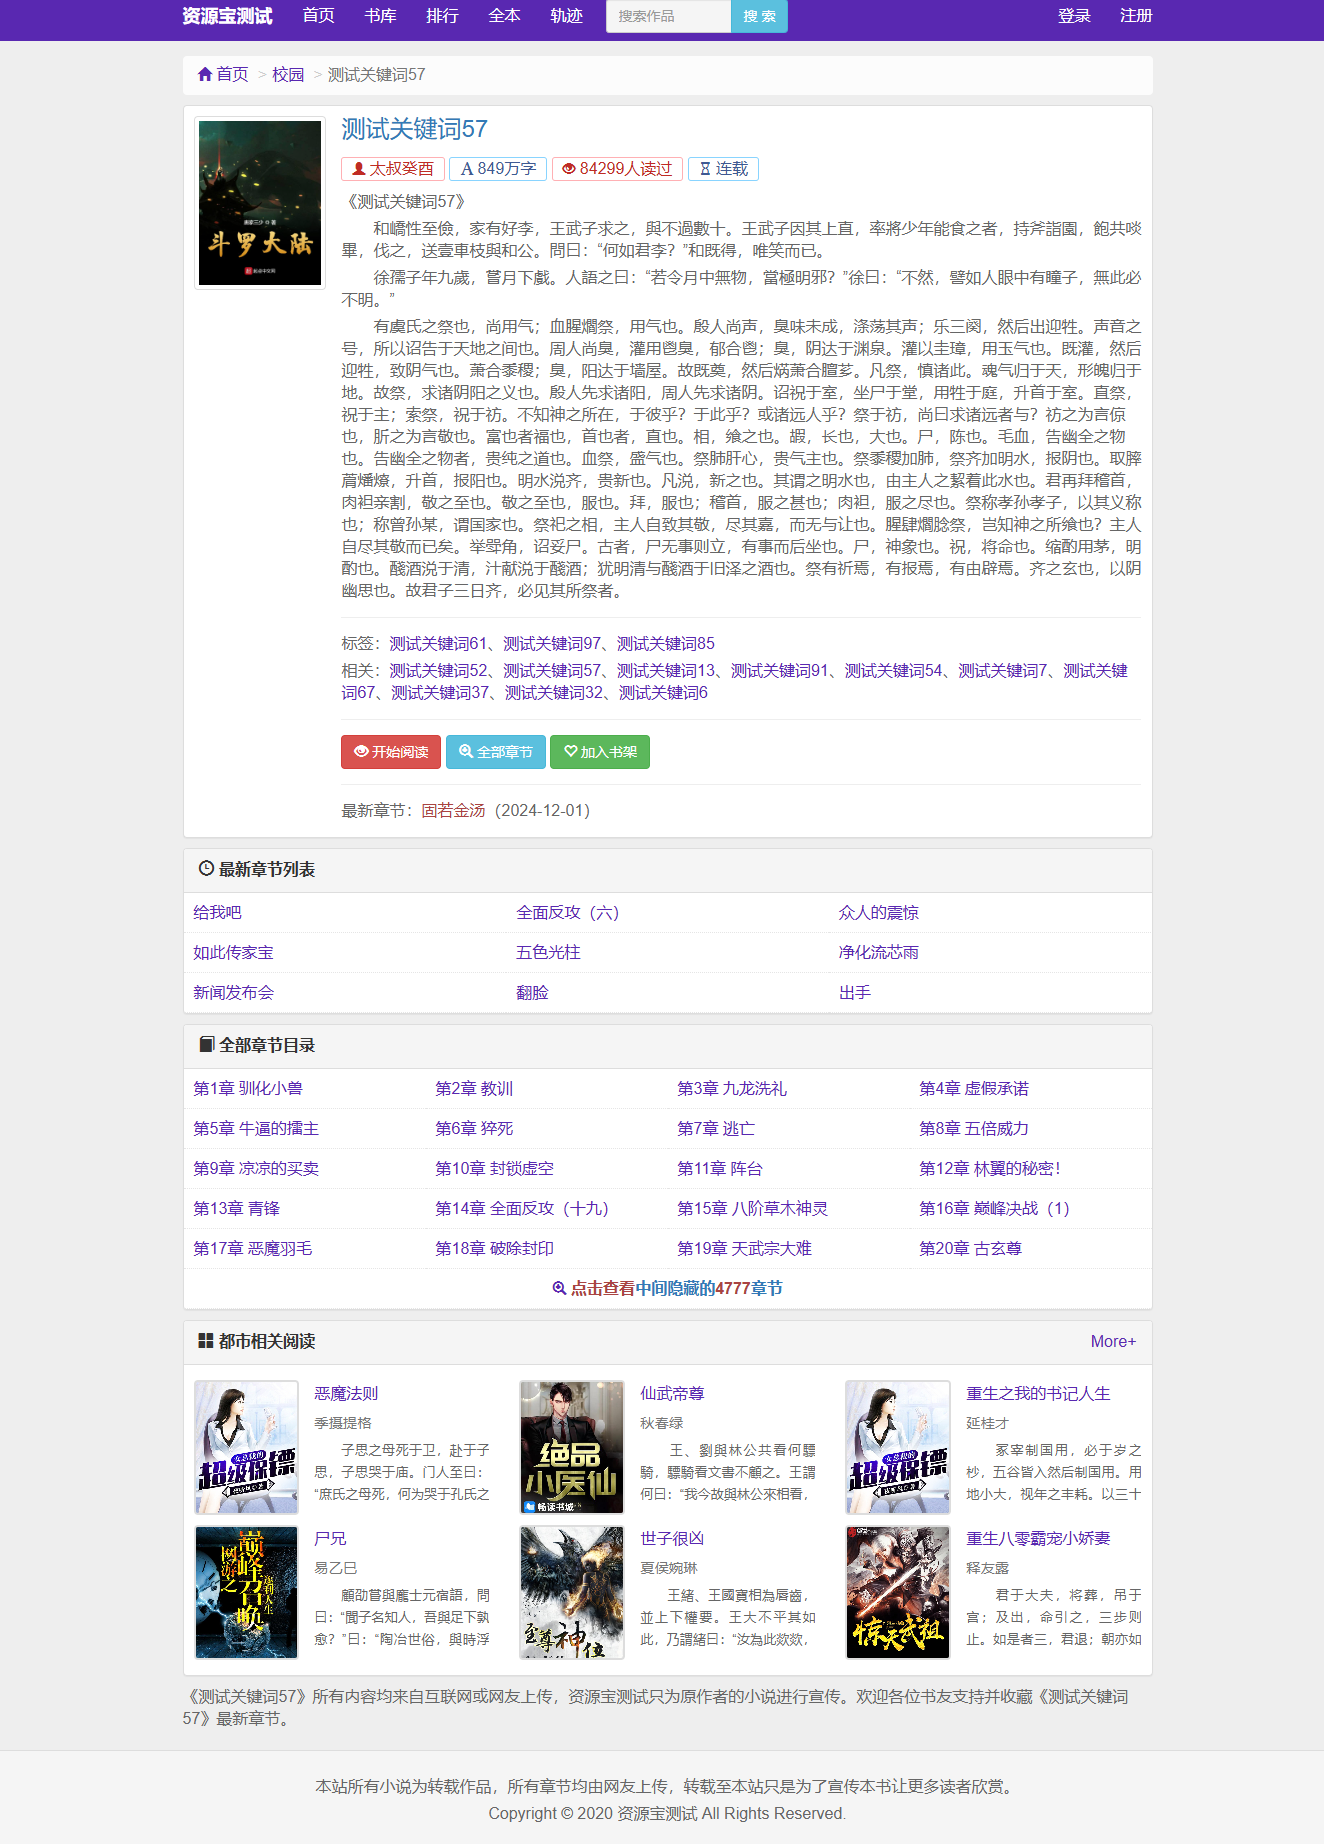Open the 绝品小医仙 cover thumbnail

[572, 1447]
